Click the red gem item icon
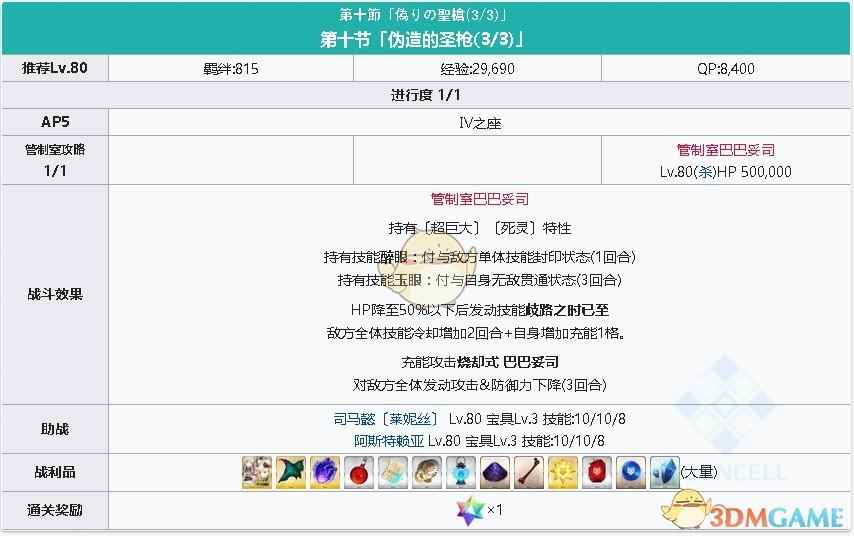Screen dimensions: 854x536 pos(597,472)
